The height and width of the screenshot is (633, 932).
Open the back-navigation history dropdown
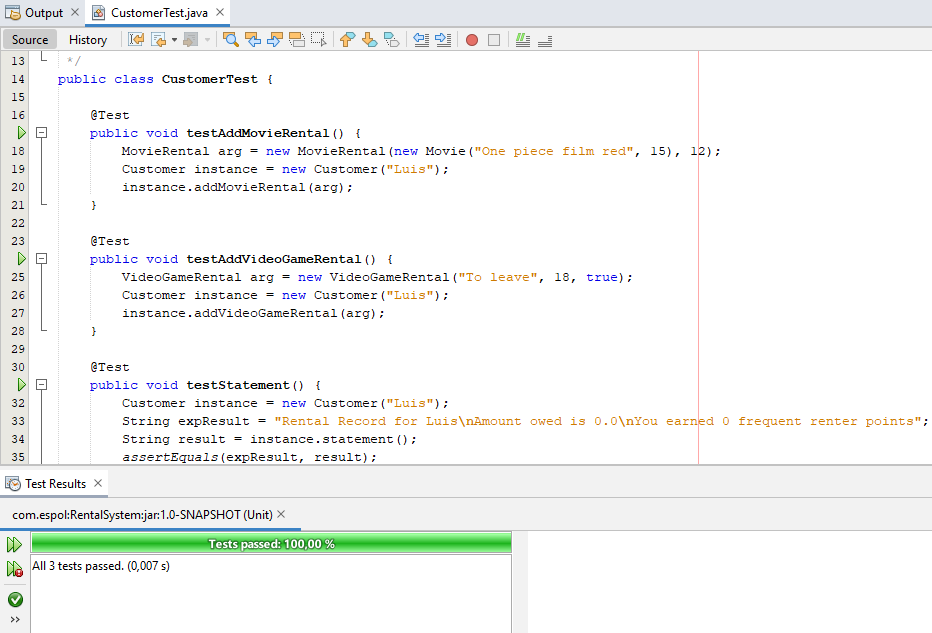[x=174, y=40]
